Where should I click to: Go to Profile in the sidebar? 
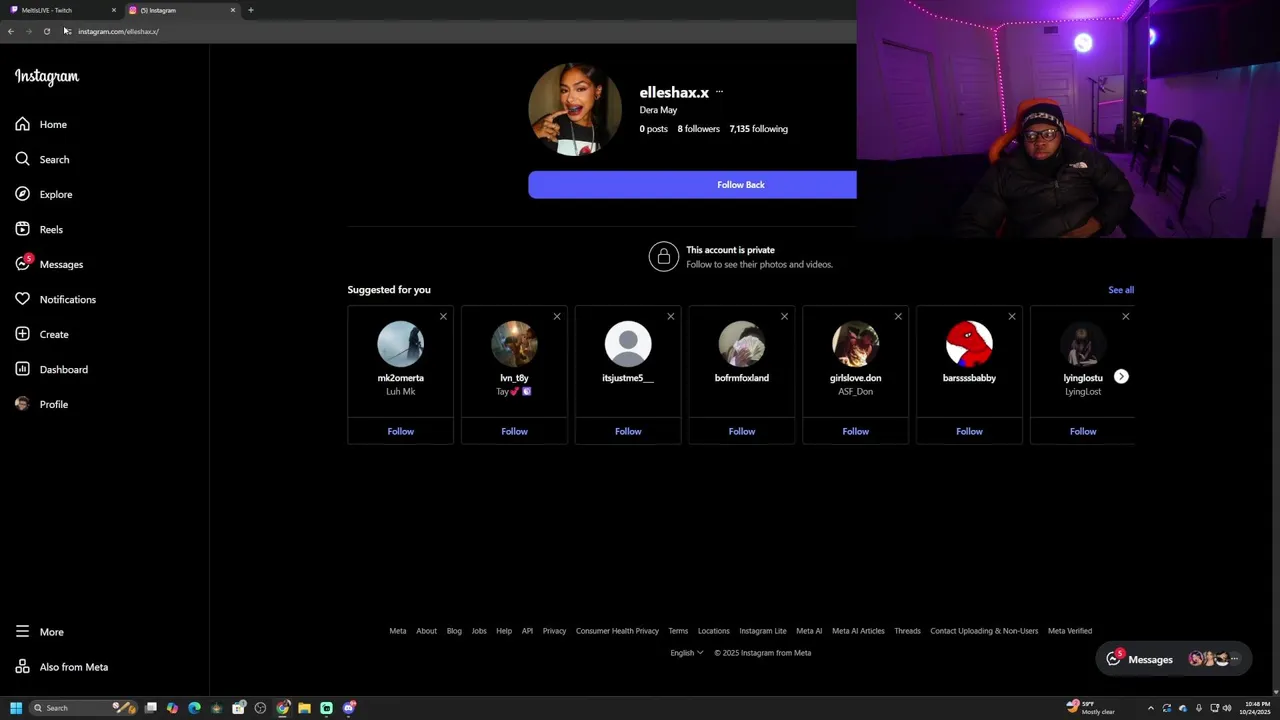[x=41, y=405]
